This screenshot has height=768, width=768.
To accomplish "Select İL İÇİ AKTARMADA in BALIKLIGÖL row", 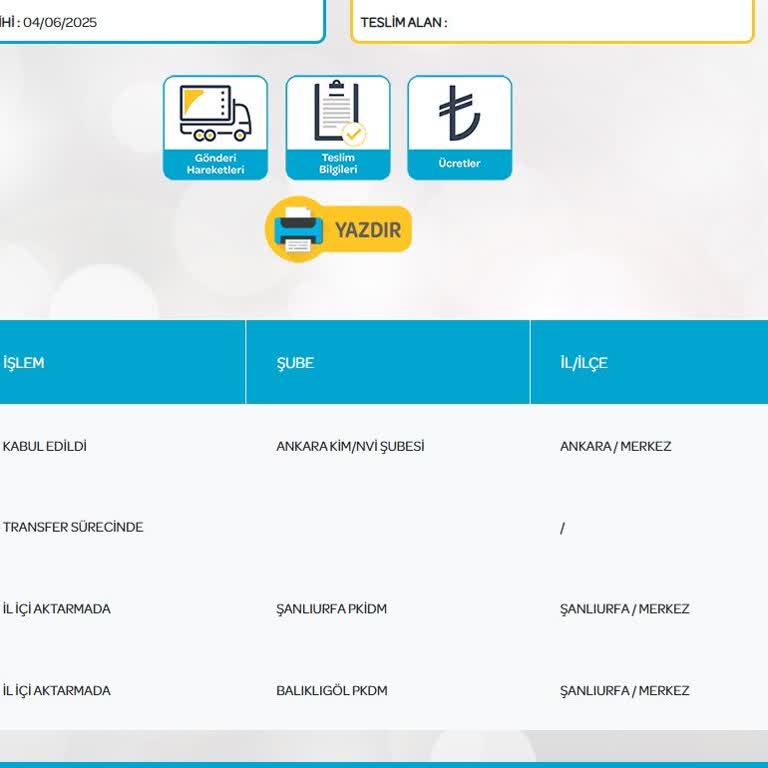I will tap(57, 691).
